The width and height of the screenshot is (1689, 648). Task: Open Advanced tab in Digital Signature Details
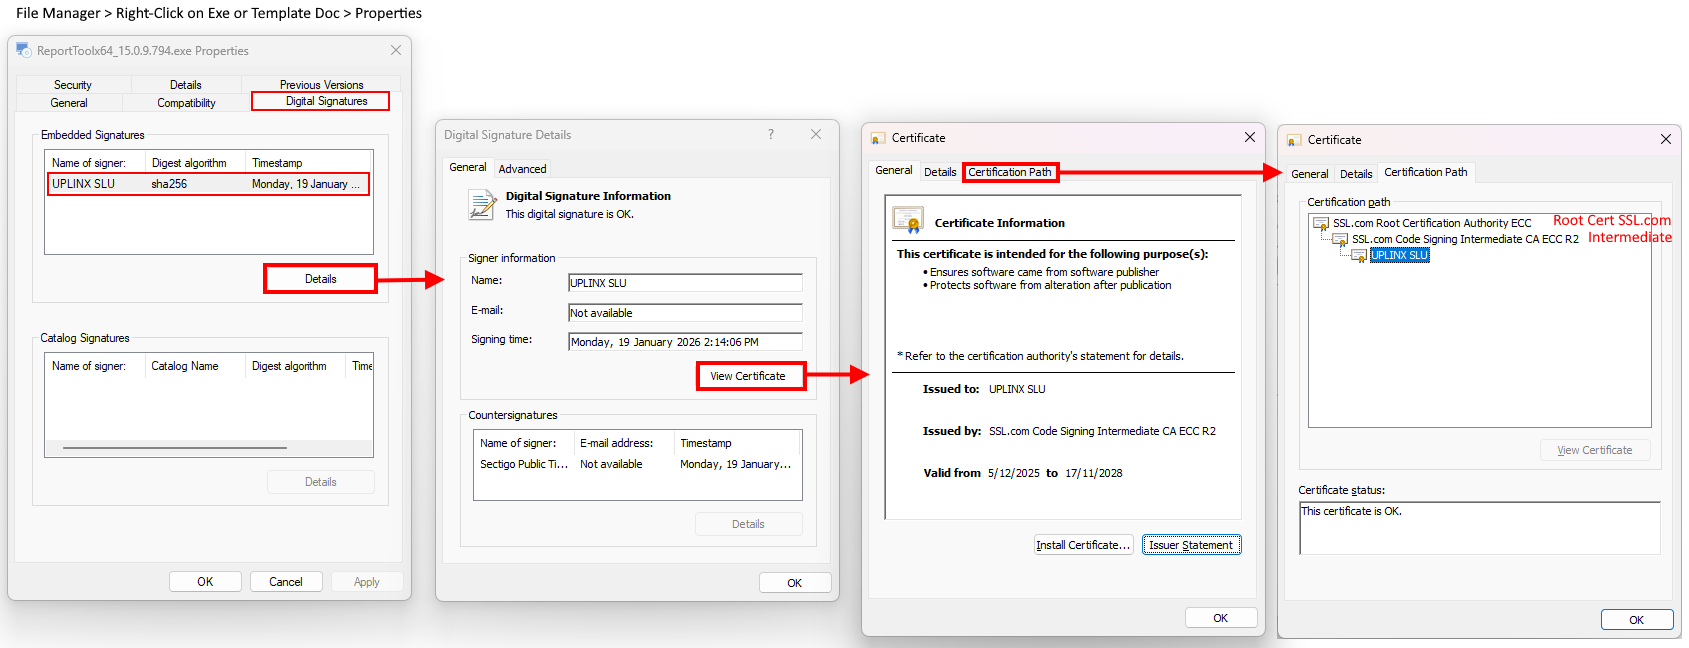(x=523, y=169)
